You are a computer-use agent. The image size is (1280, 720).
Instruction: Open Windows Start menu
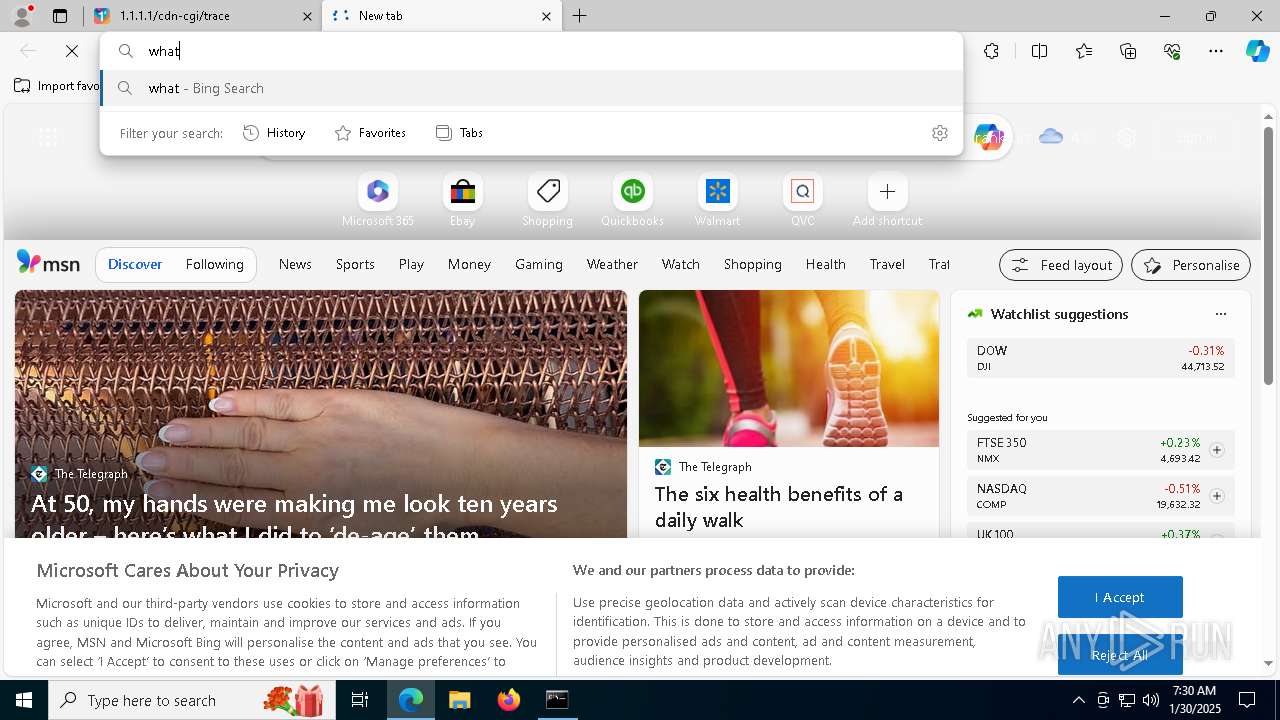pyautogui.click(x=24, y=700)
